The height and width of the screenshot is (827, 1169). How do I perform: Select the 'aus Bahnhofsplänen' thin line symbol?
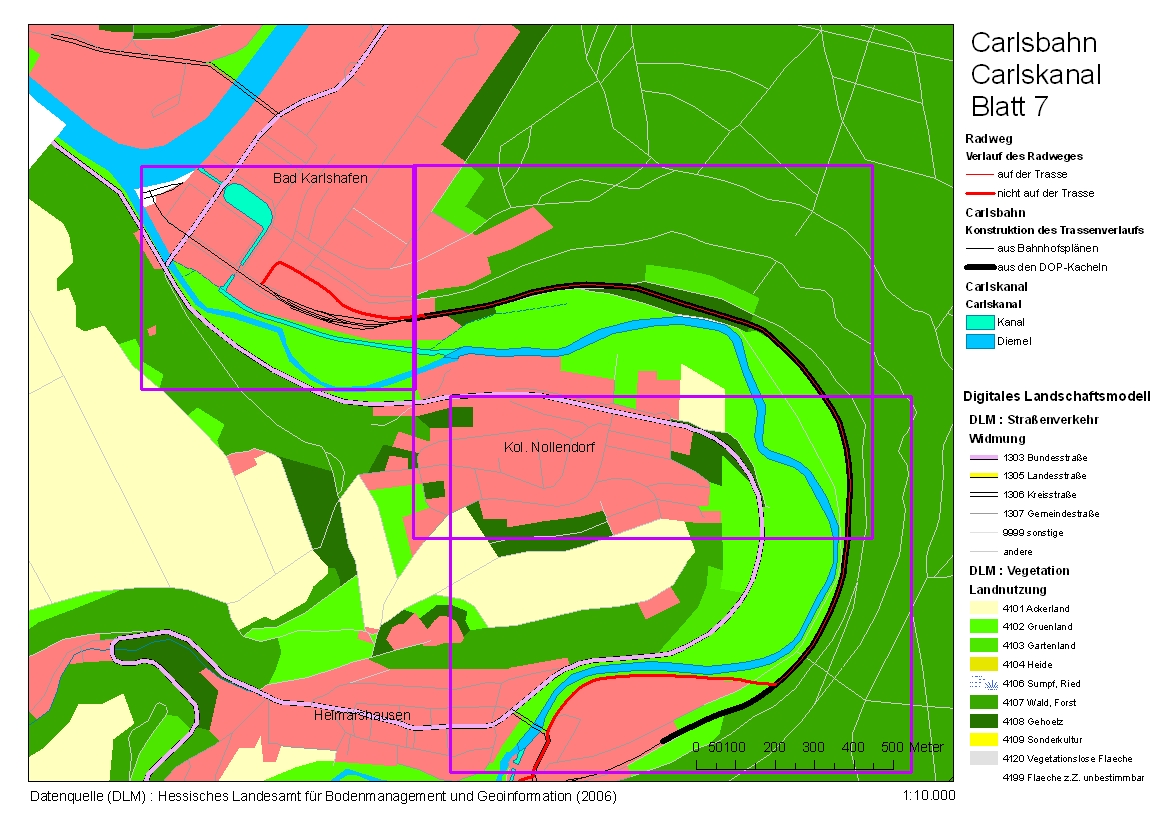(x=980, y=248)
